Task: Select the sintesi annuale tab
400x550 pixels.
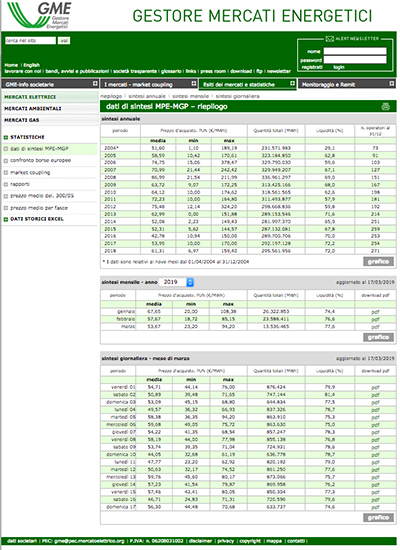Action: pos(147,96)
